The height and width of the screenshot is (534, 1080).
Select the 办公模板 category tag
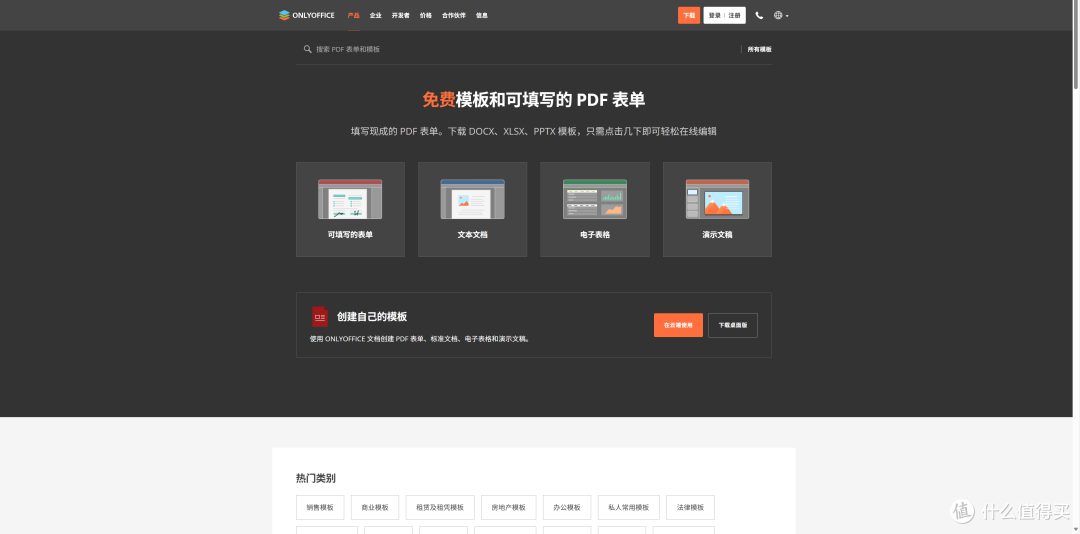coord(567,507)
